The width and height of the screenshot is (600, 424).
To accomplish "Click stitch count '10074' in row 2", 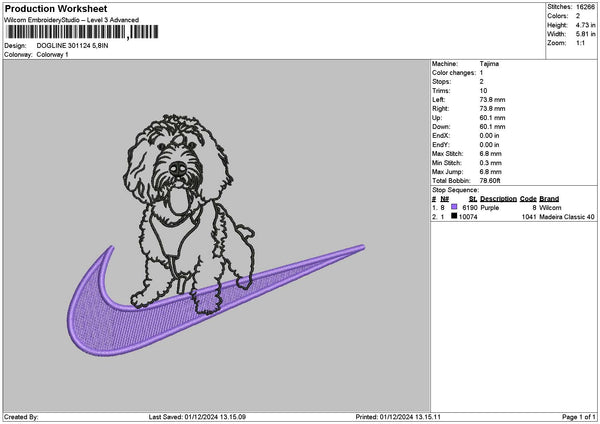I will pos(468,217).
